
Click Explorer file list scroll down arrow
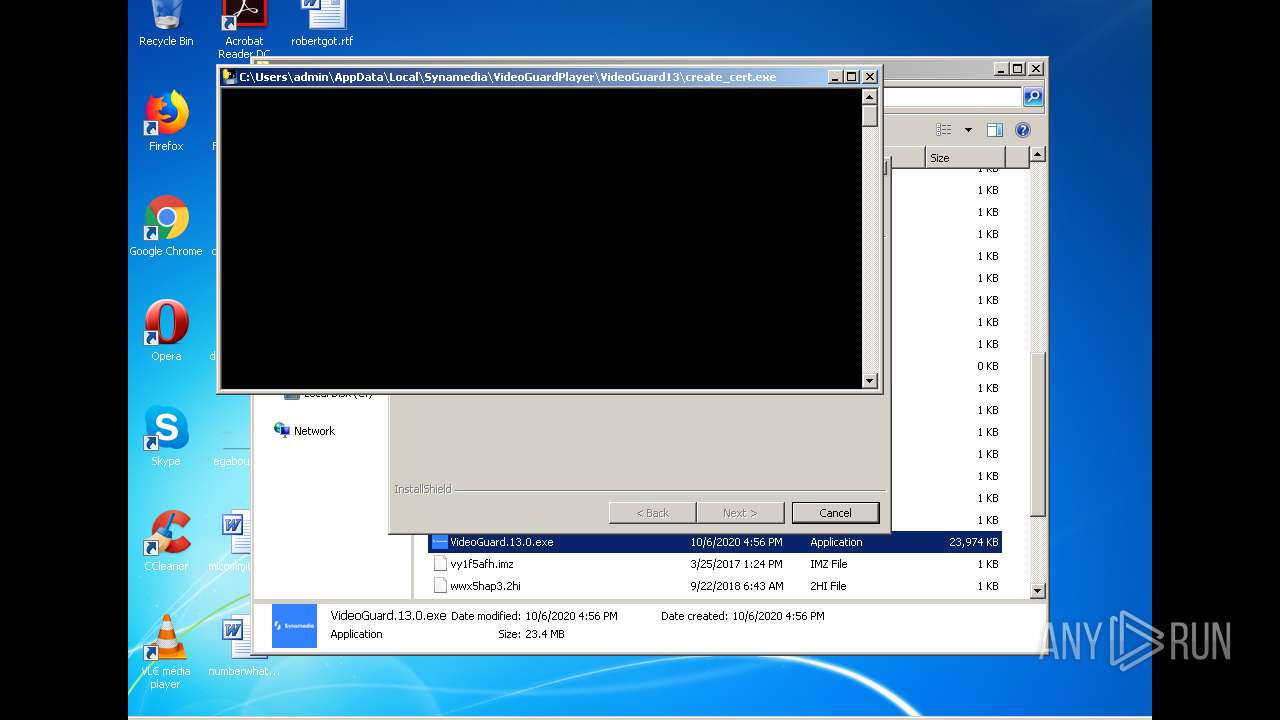coord(1037,590)
